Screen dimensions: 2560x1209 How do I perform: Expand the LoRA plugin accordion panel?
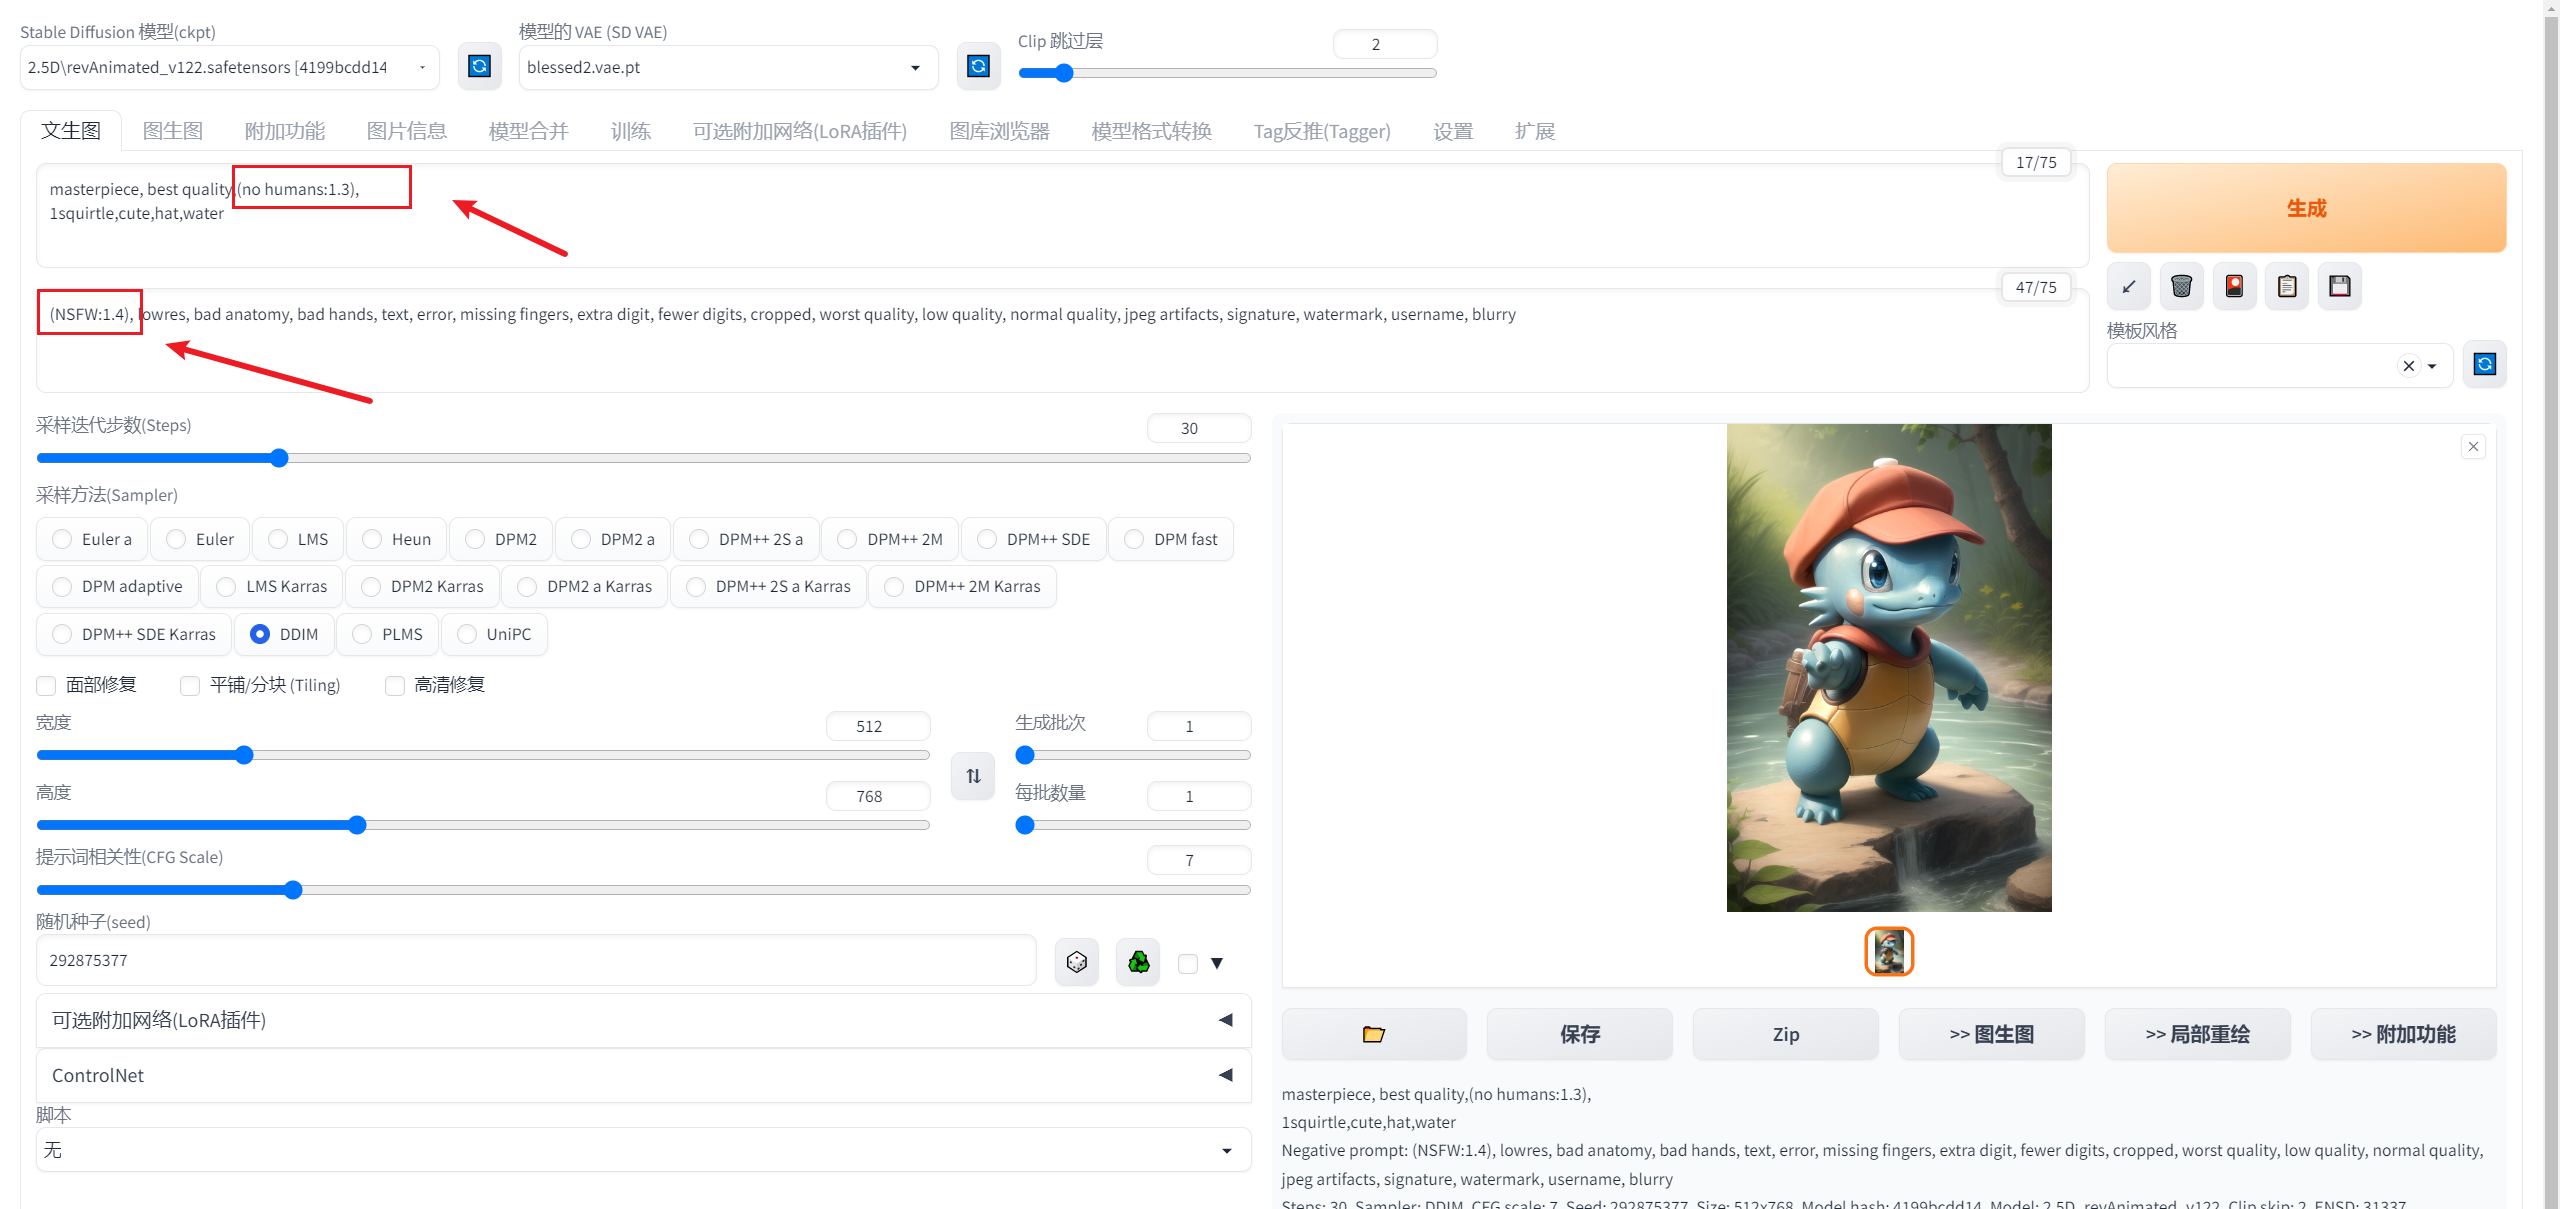click(x=644, y=1020)
